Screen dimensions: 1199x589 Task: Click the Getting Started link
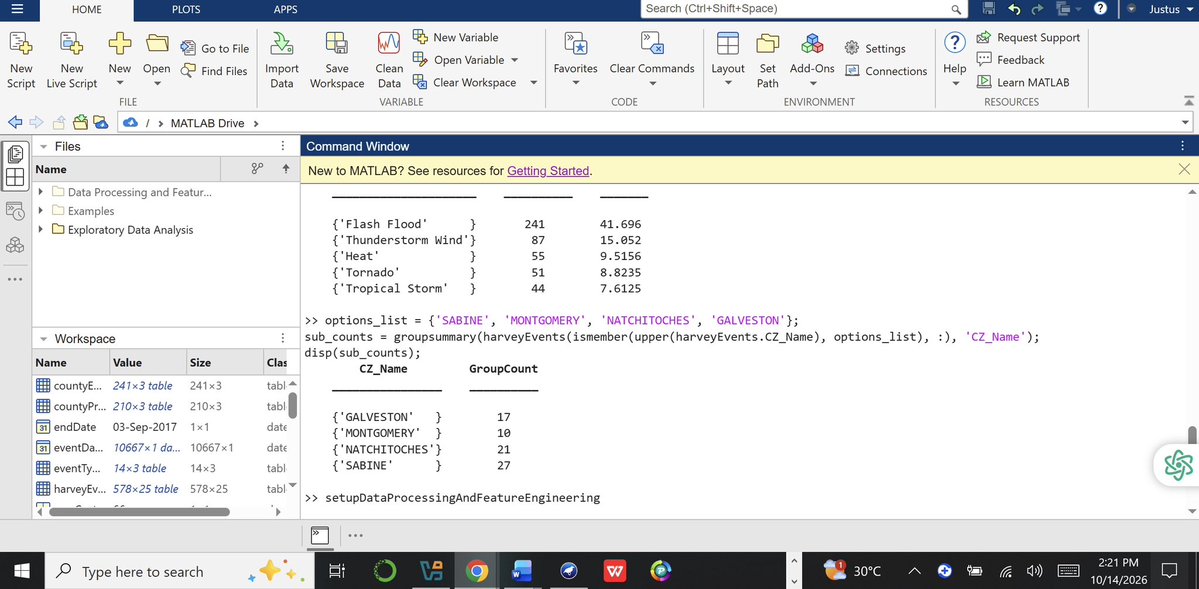548,171
